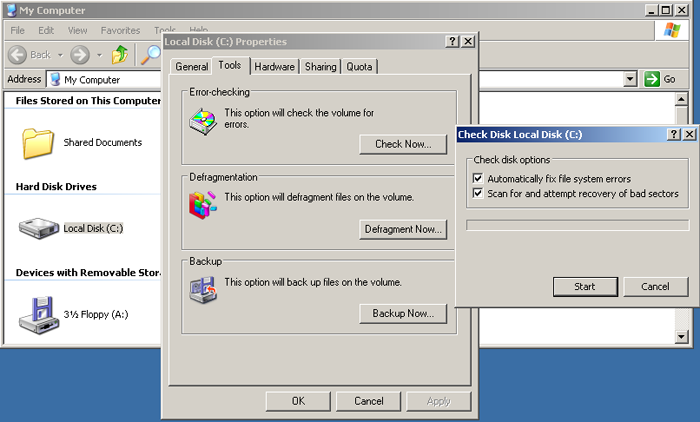Open the View menu in My Computer
Viewport: 700px width, 422px height.
[77, 30]
